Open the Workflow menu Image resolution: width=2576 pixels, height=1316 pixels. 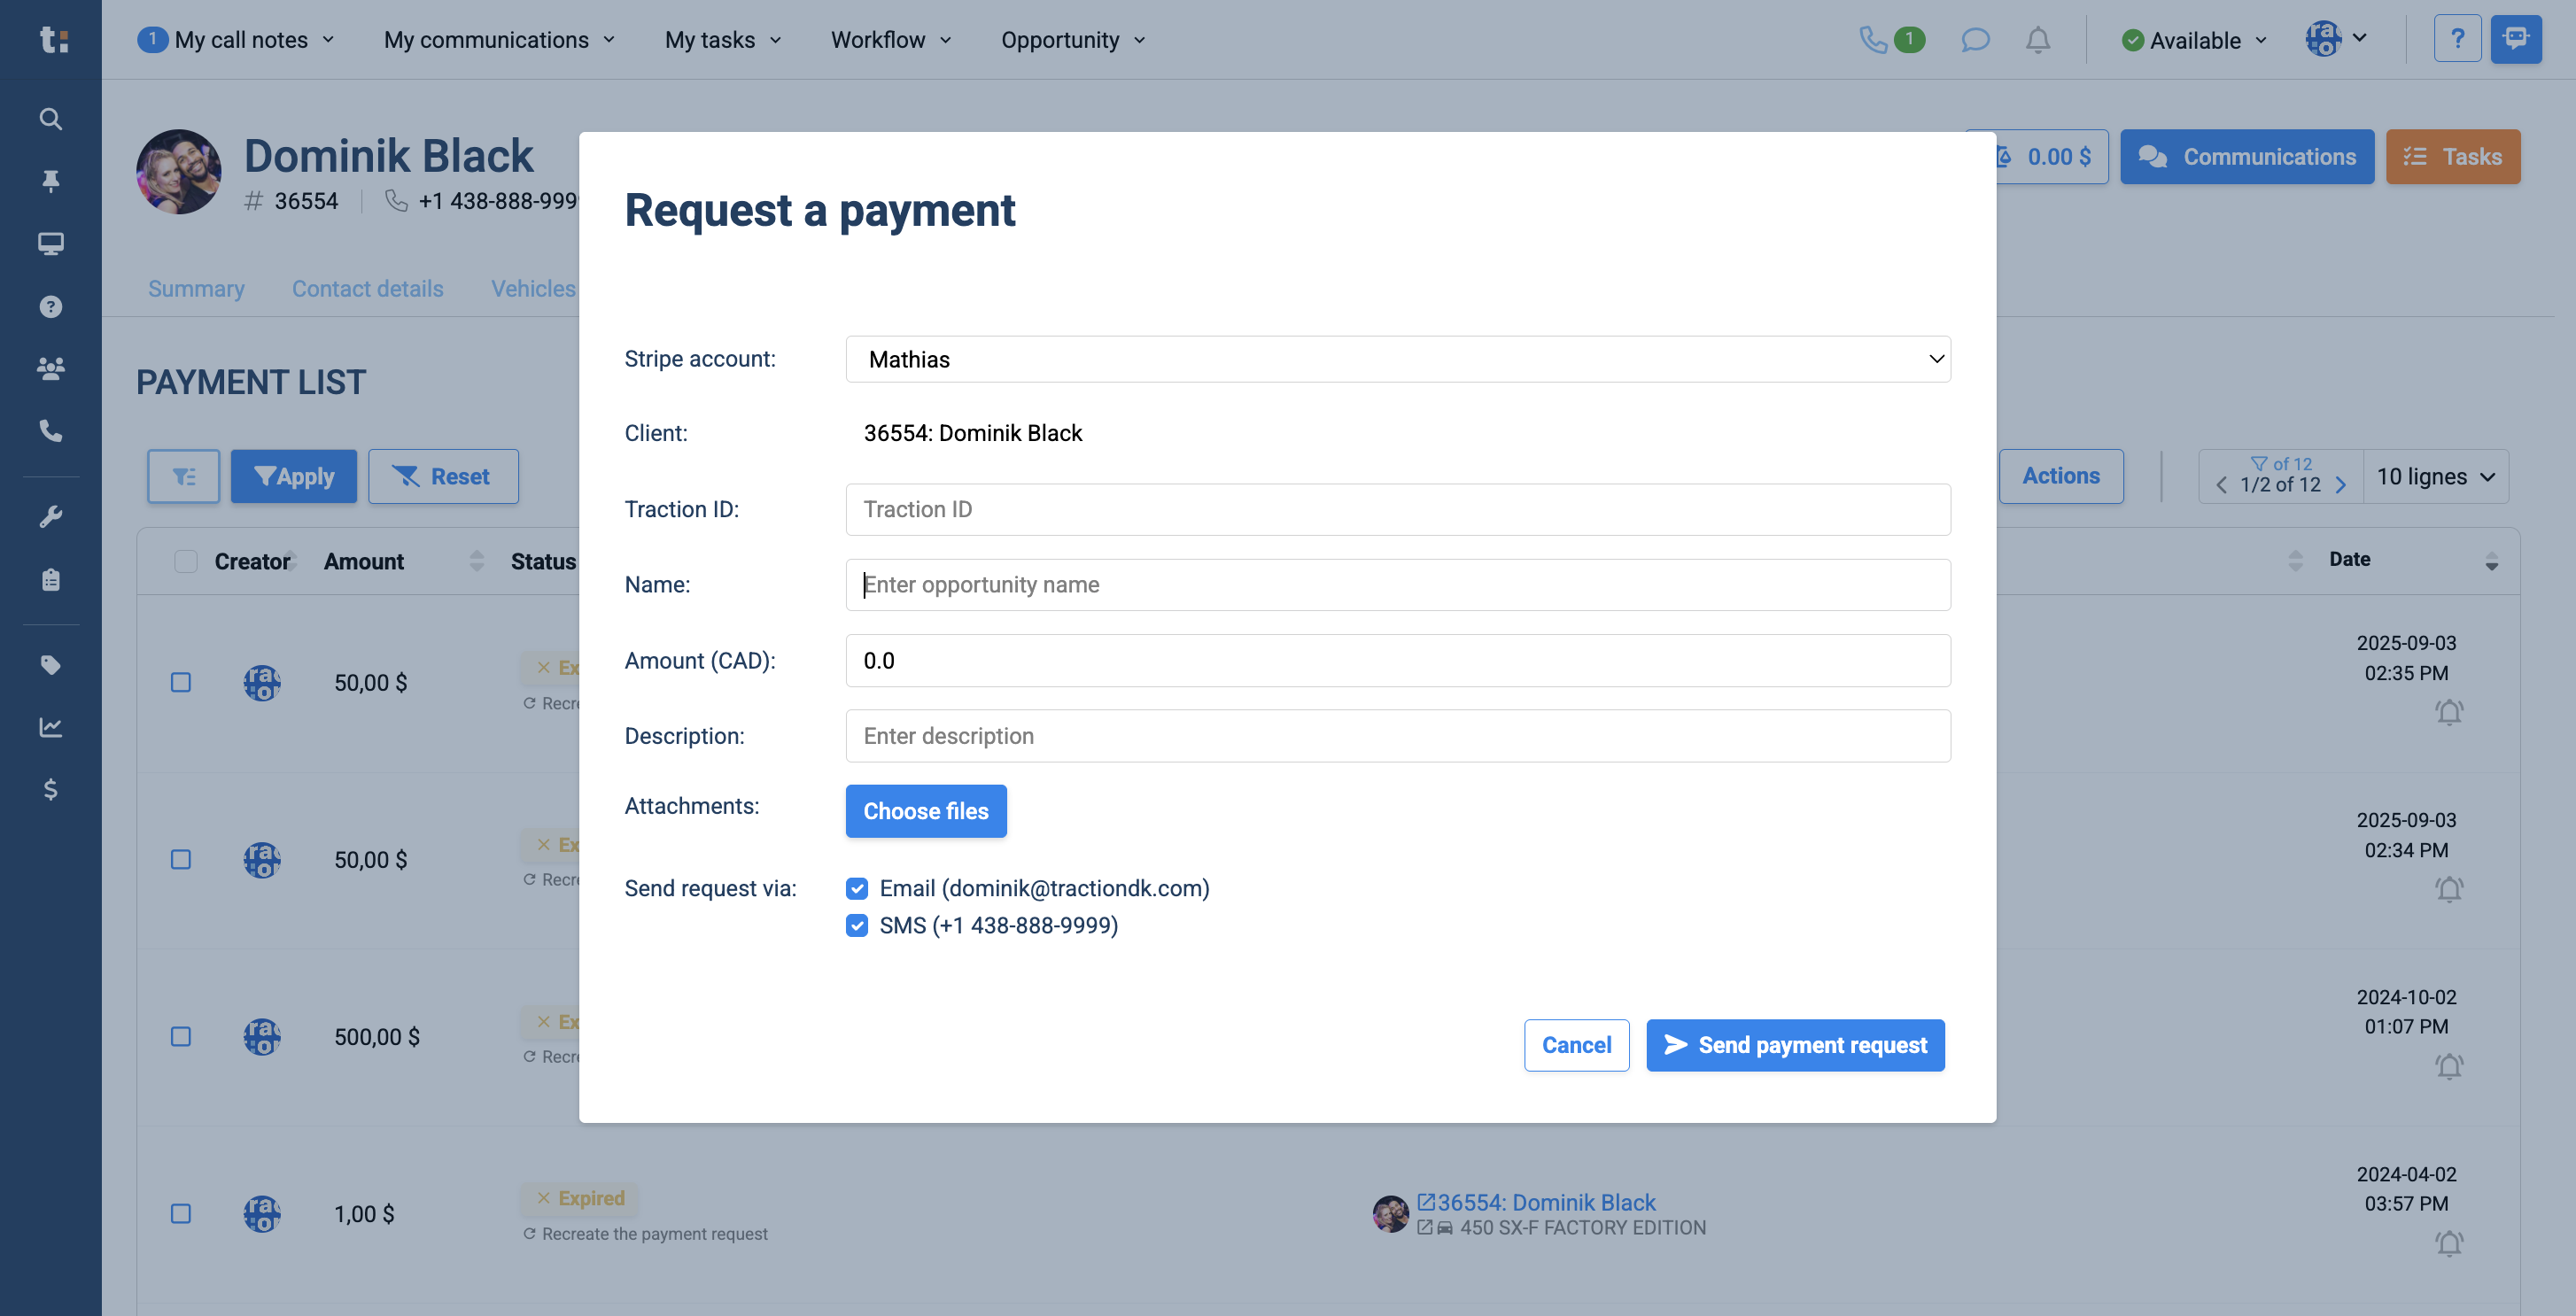tap(889, 40)
